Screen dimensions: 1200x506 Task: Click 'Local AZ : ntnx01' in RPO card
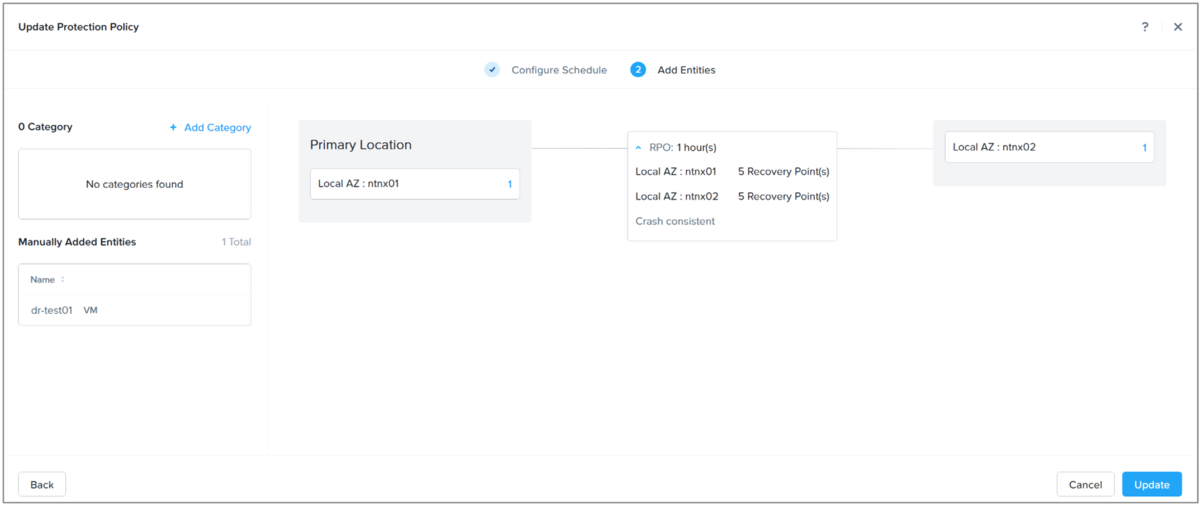[x=676, y=172]
